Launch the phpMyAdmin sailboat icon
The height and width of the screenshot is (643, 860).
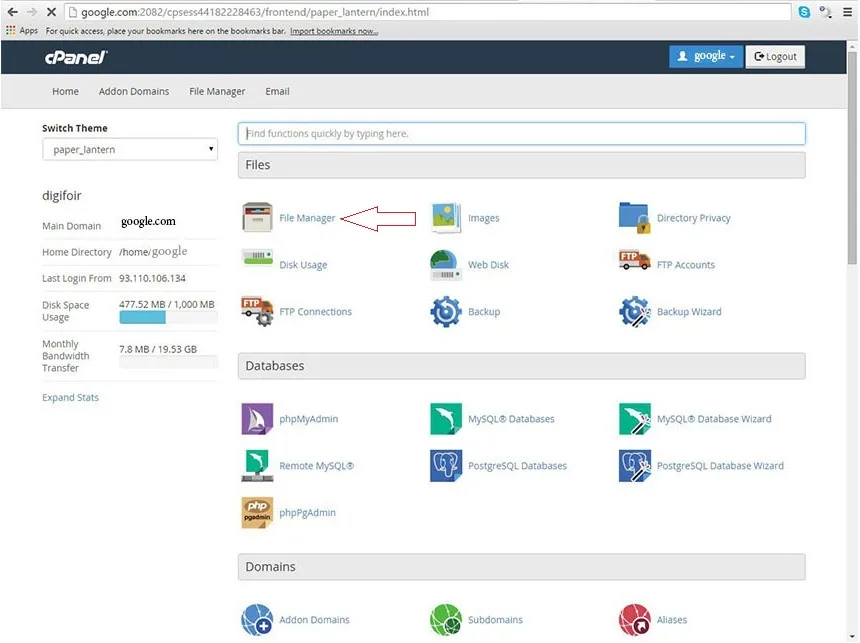click(x=257, y=419)
